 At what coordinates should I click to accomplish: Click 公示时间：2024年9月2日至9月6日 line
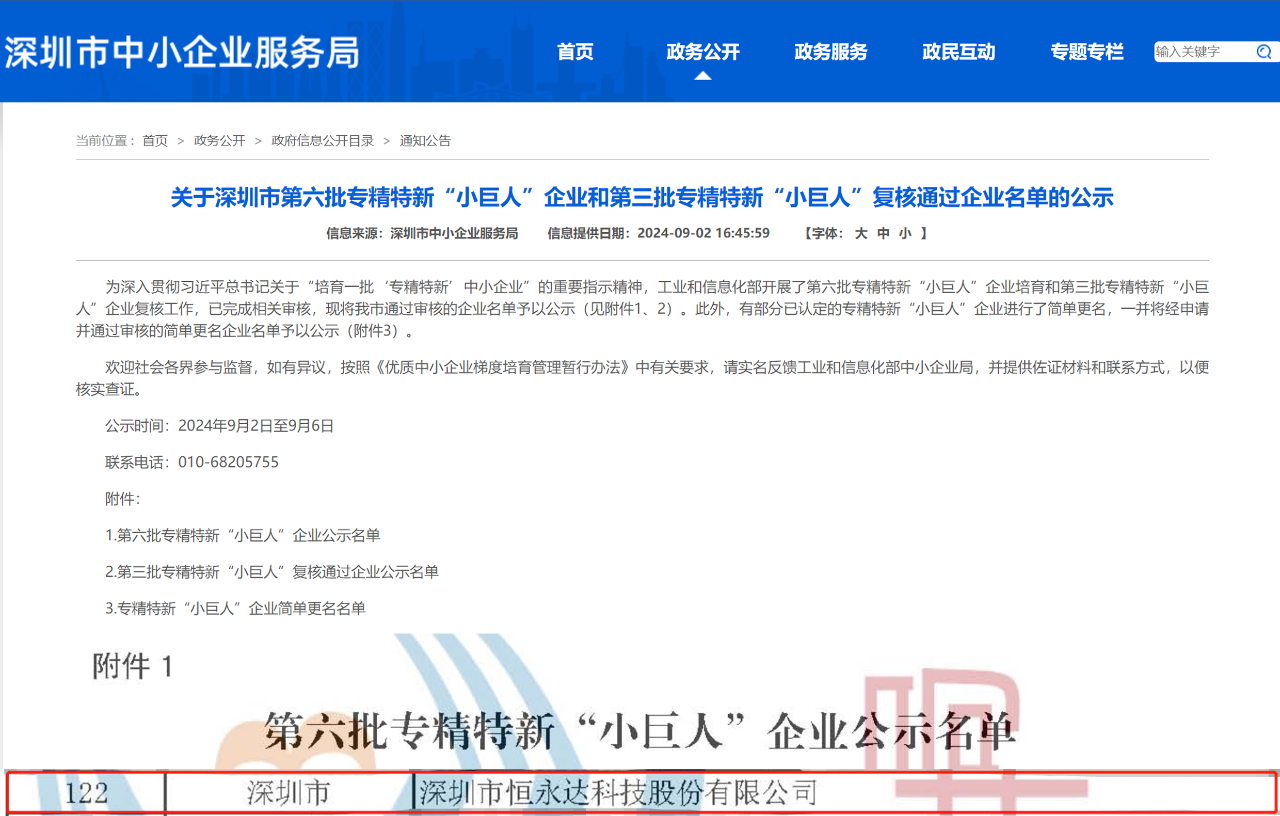220,426
